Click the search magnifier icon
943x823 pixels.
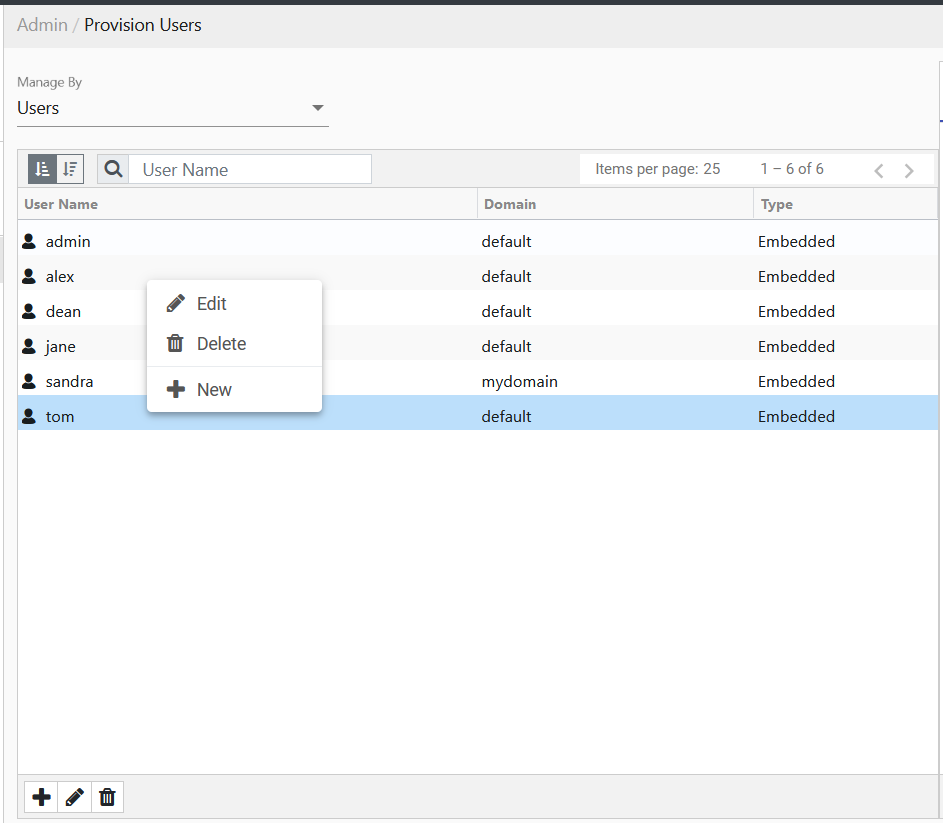(x=113, y=169)
